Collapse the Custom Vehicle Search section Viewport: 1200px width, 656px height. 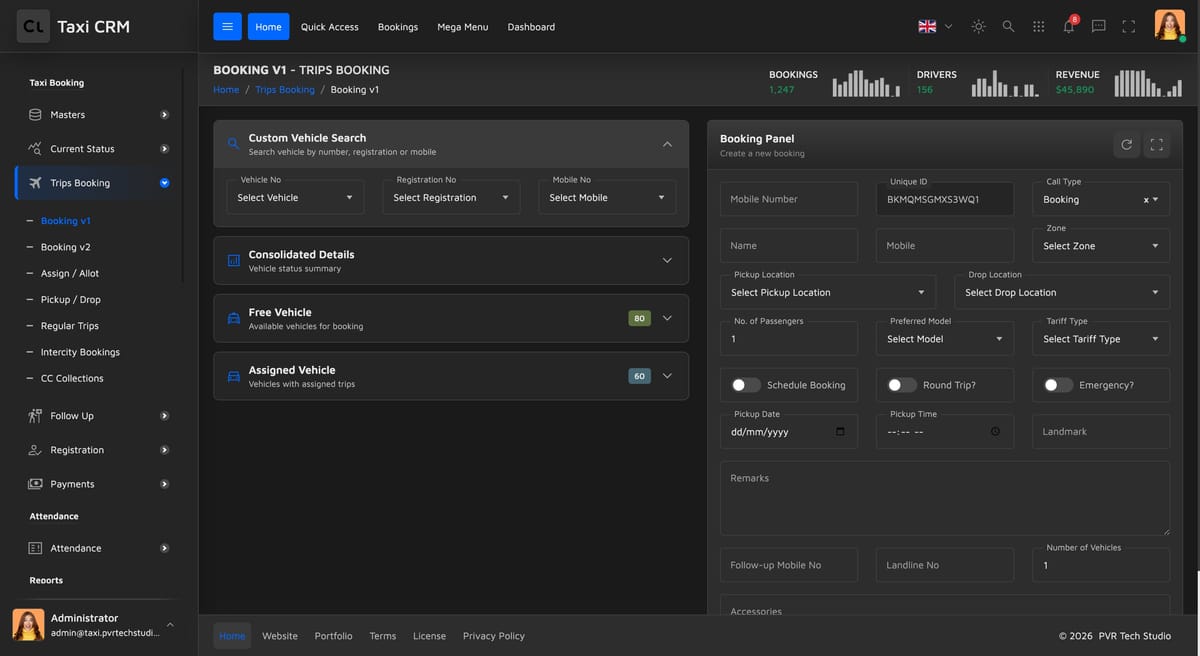[667, 144]
